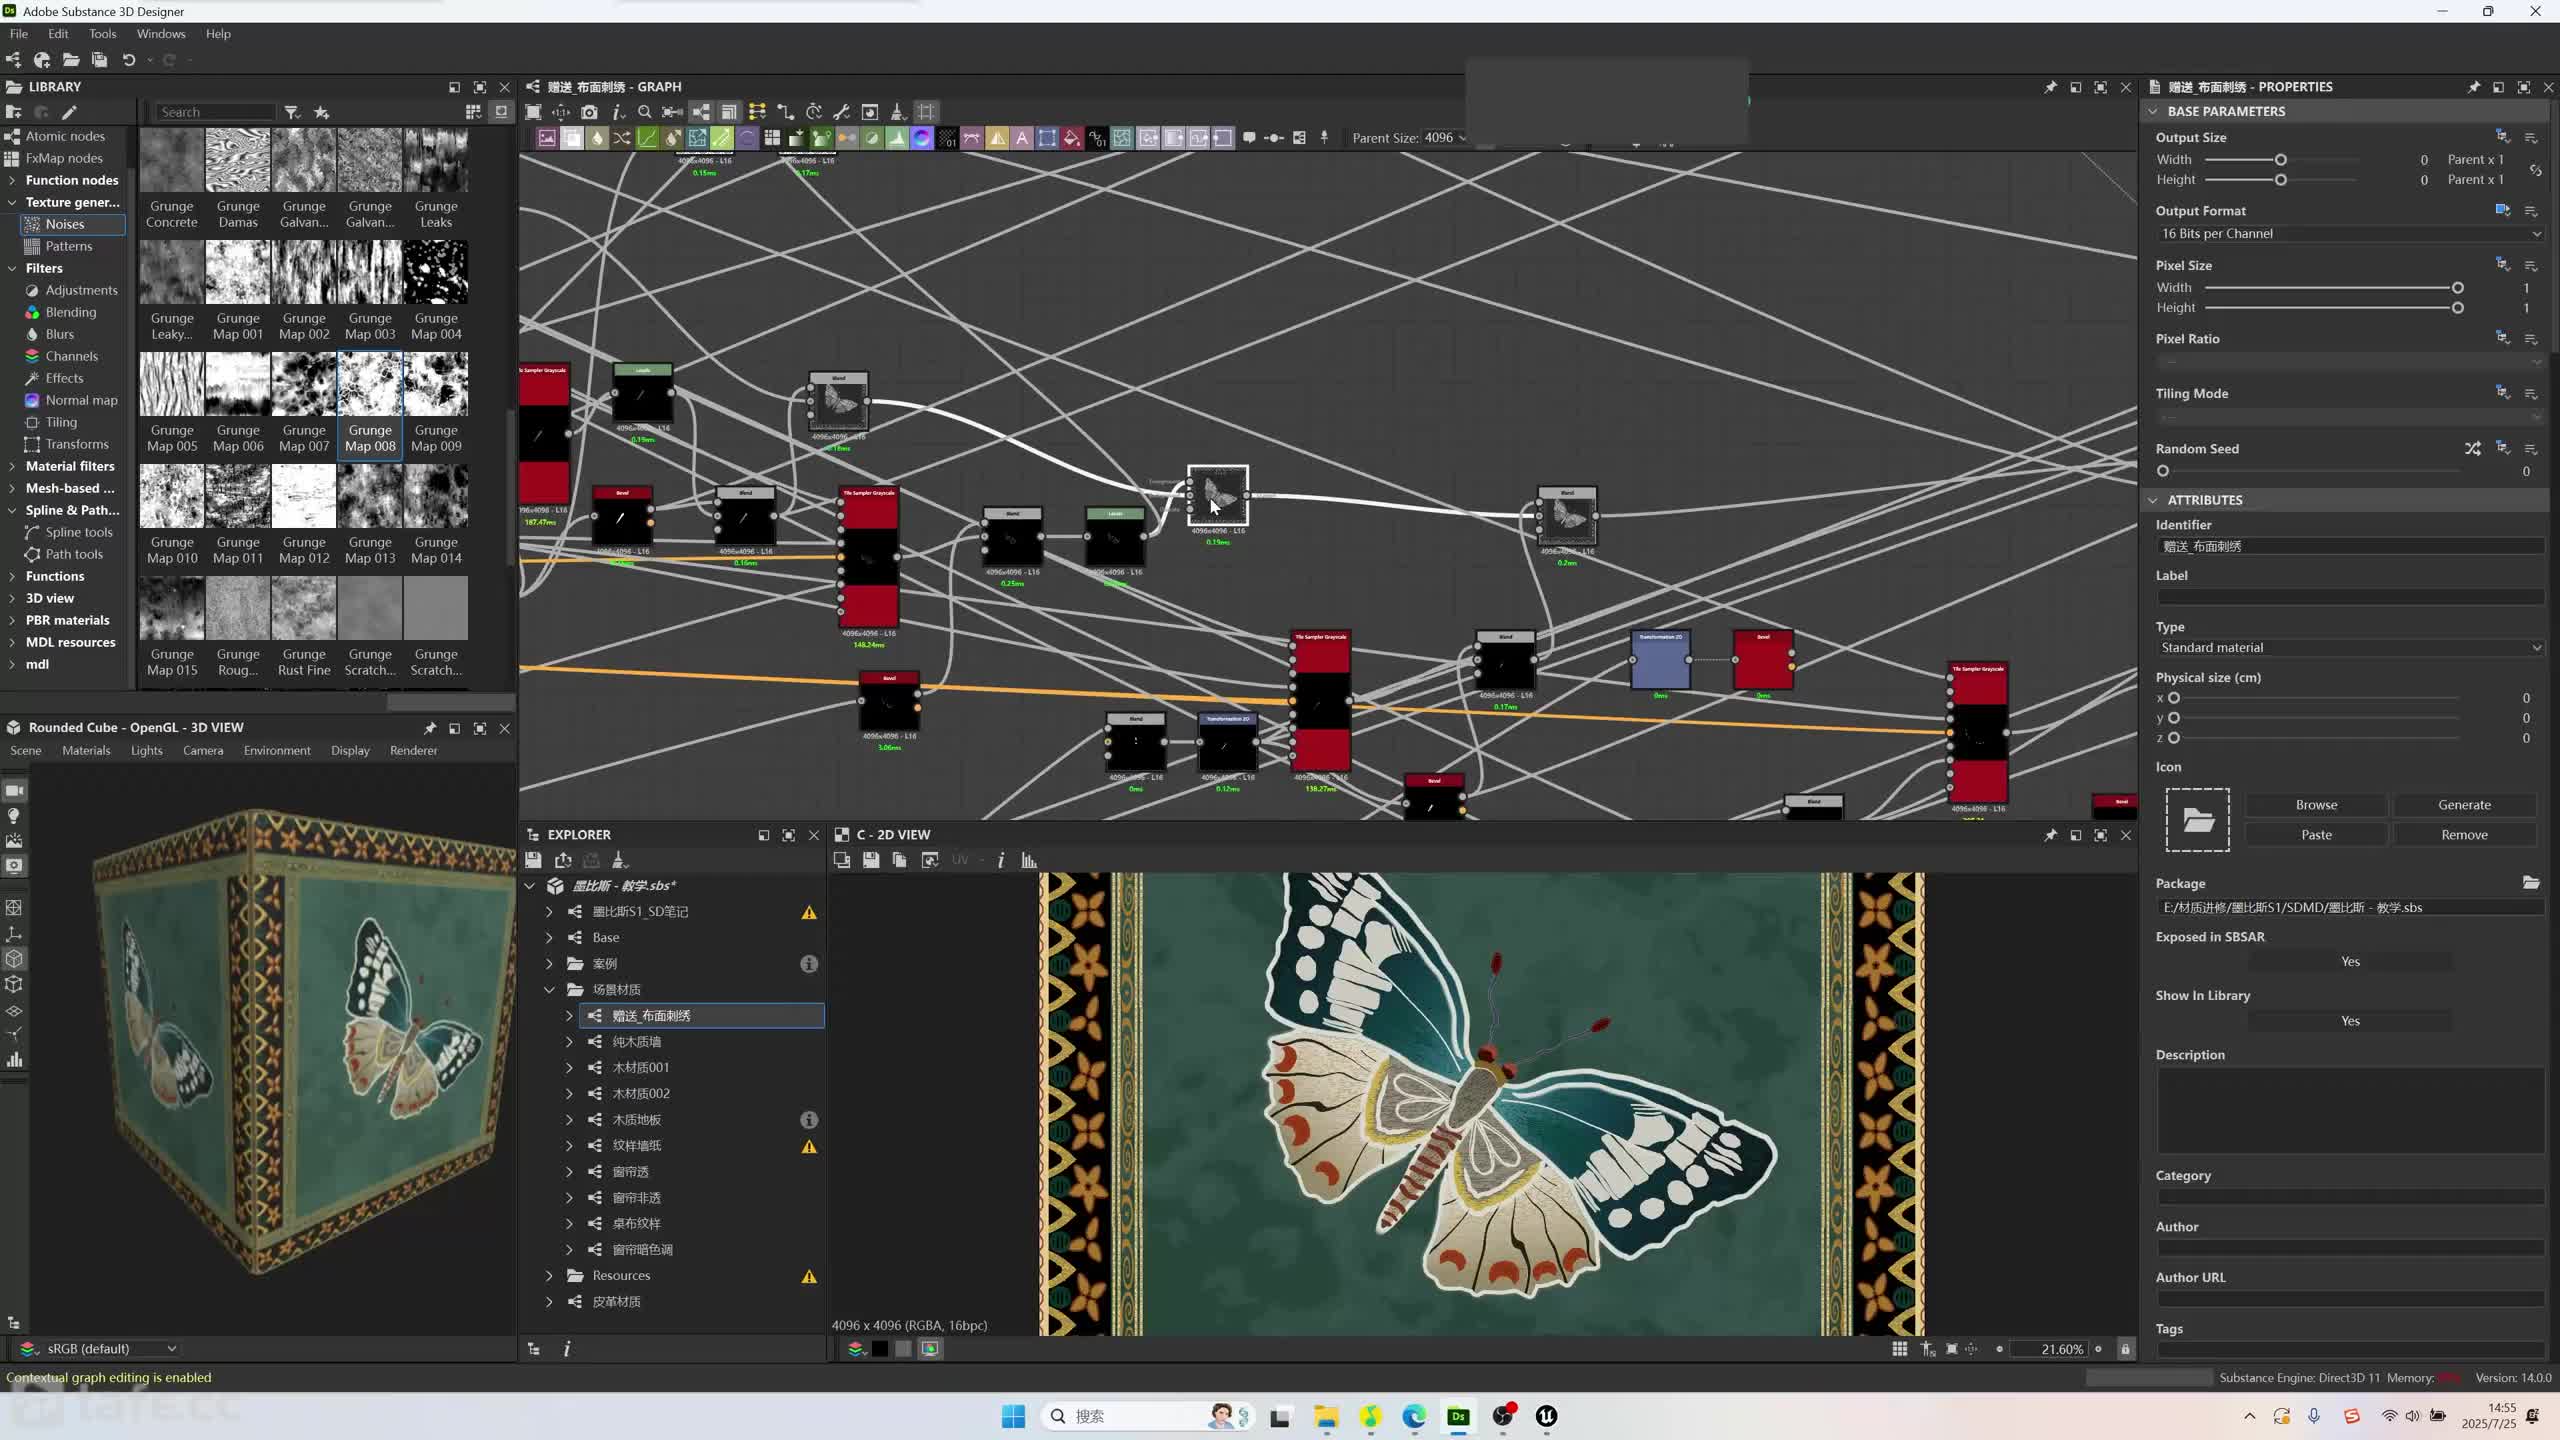Image resolution: width=2560 pixels, height=1440 pixels.
Task: Click the Random Seed slider handle
Action: click(x=2163, y=471)
